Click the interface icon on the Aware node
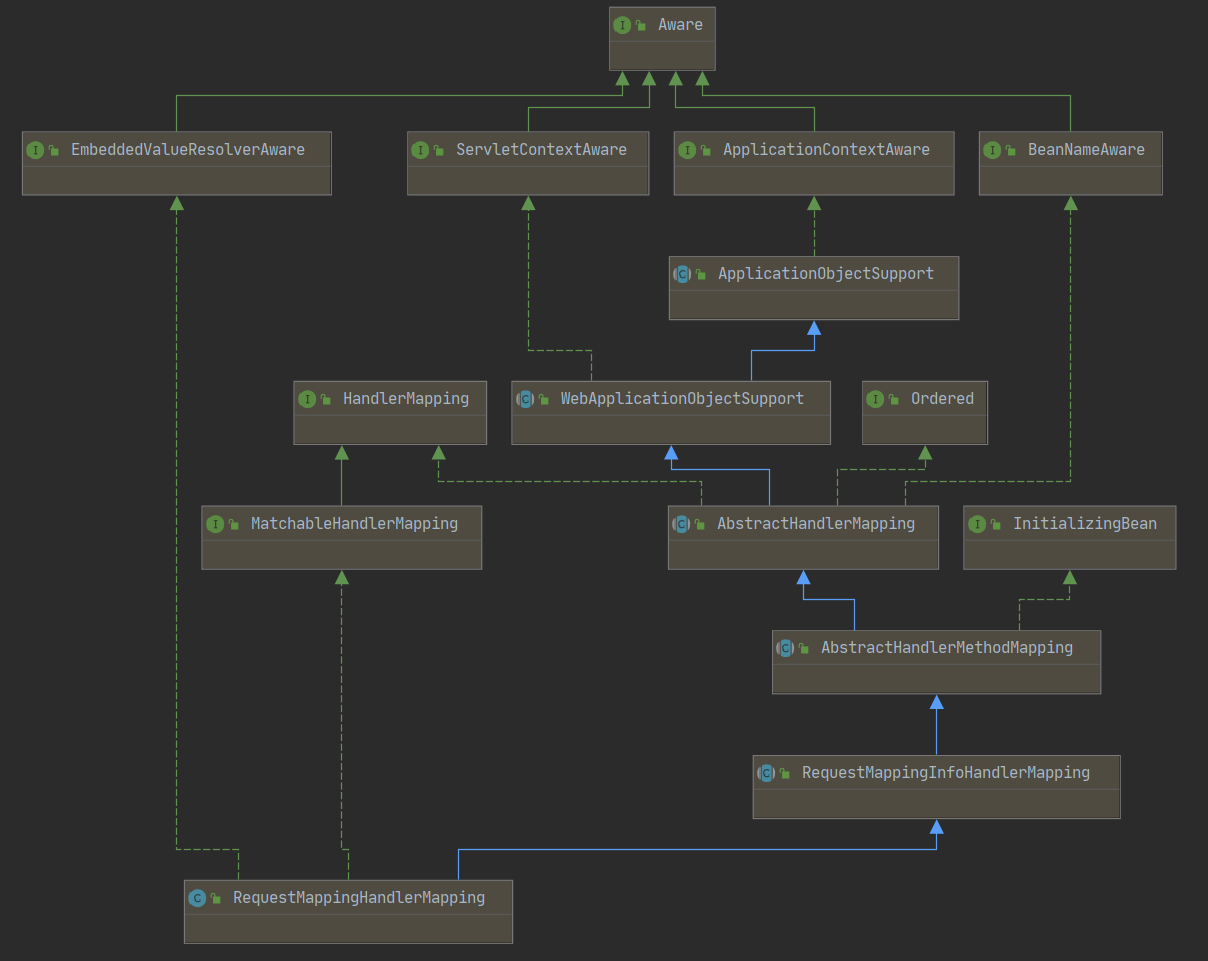This screenshot has height=961, width=1208. (623, 24)
